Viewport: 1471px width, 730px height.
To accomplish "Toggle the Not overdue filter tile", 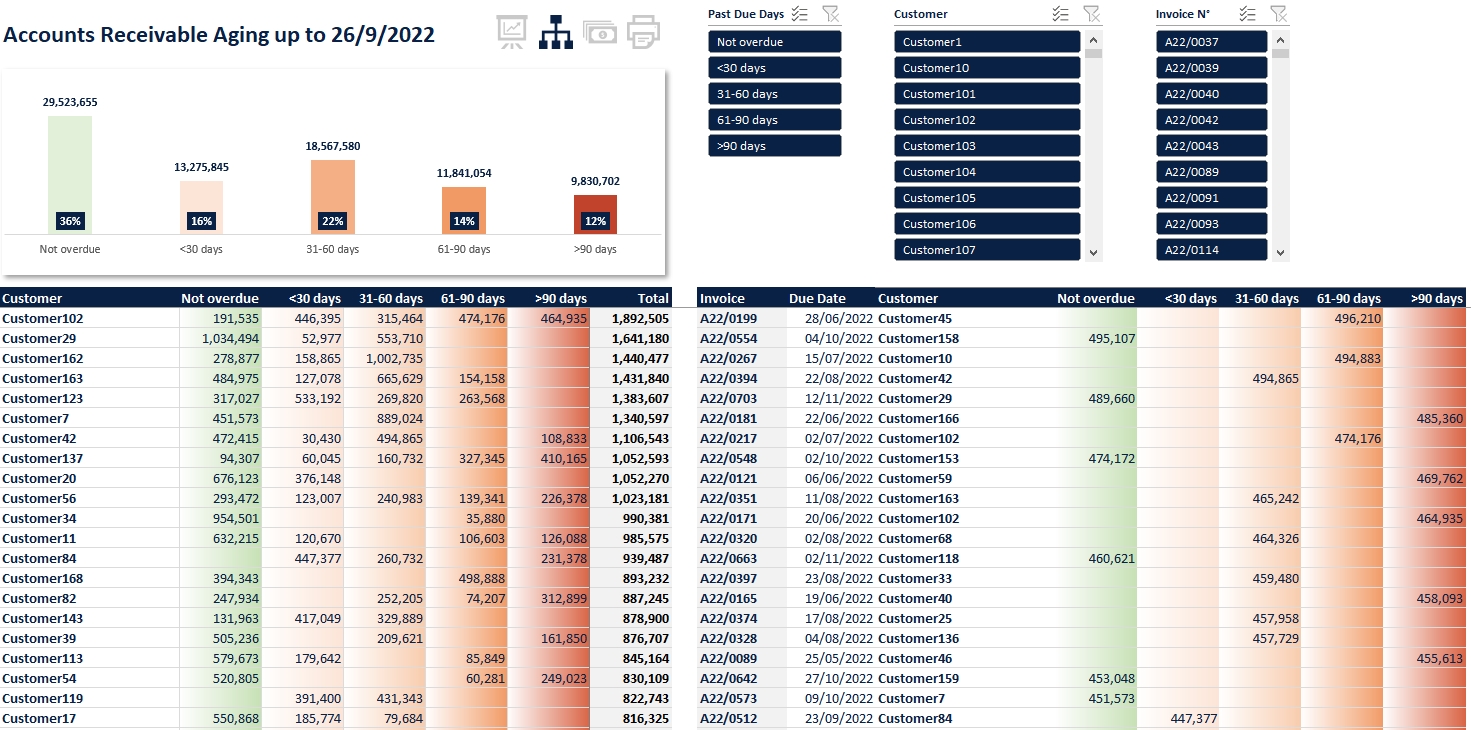I will [x=774, y=41].
